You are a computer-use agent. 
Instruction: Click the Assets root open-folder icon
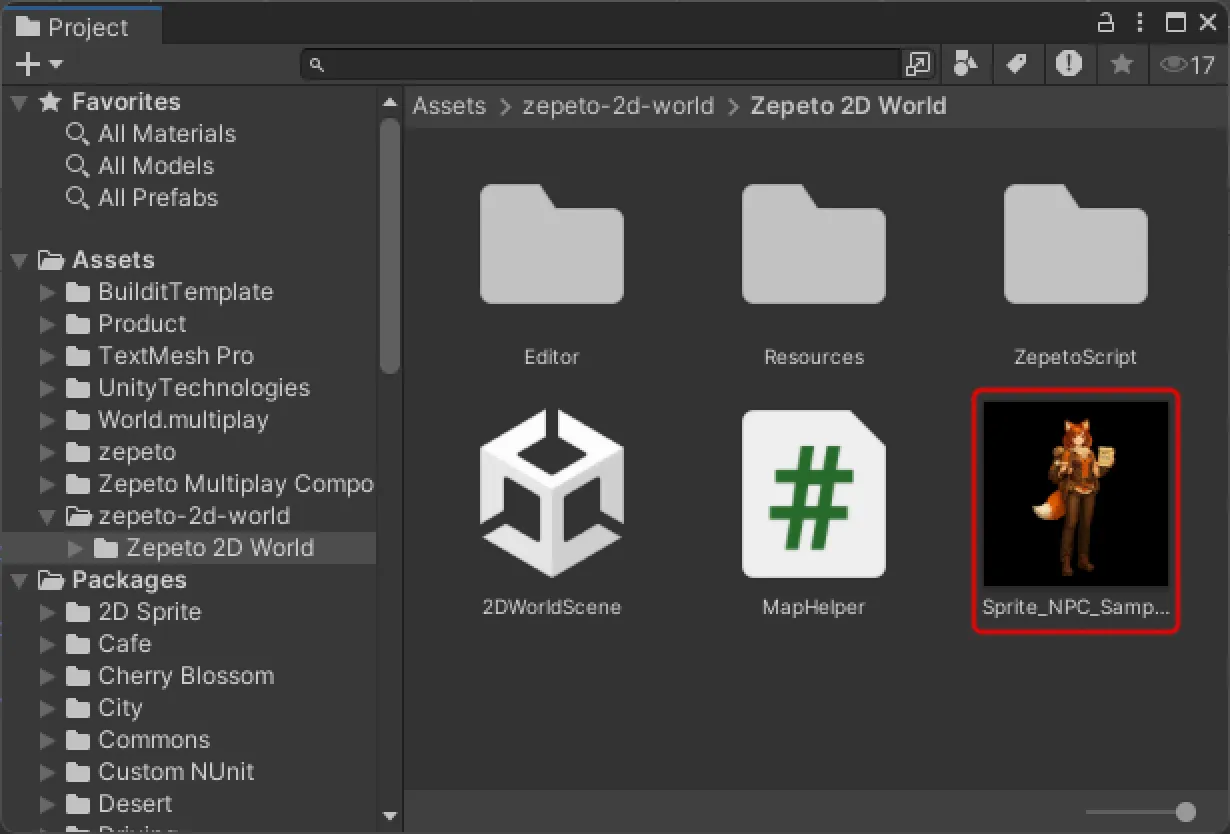pos(51,260)
